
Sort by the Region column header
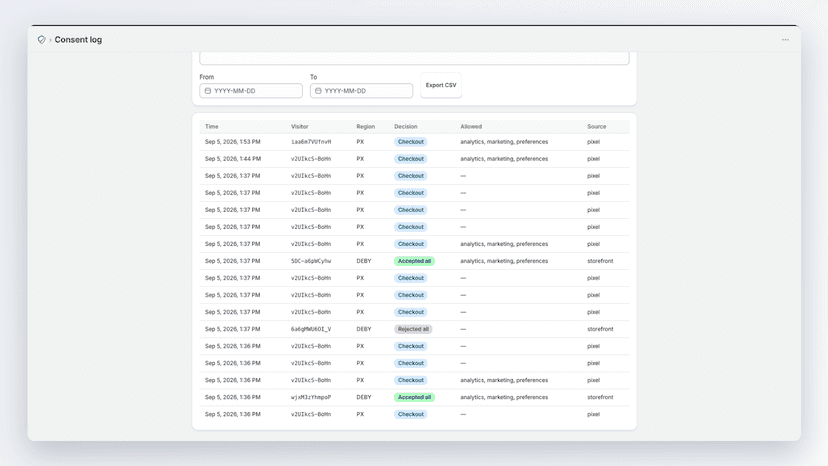365,127
